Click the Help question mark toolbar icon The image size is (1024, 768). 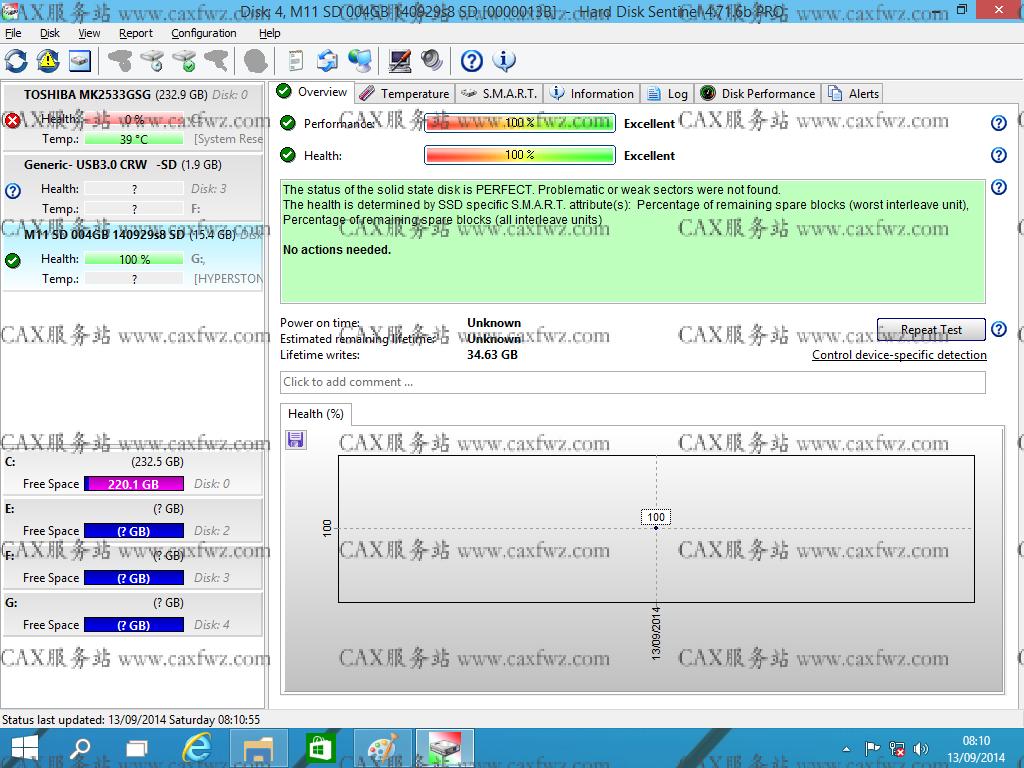click(471, 61)
